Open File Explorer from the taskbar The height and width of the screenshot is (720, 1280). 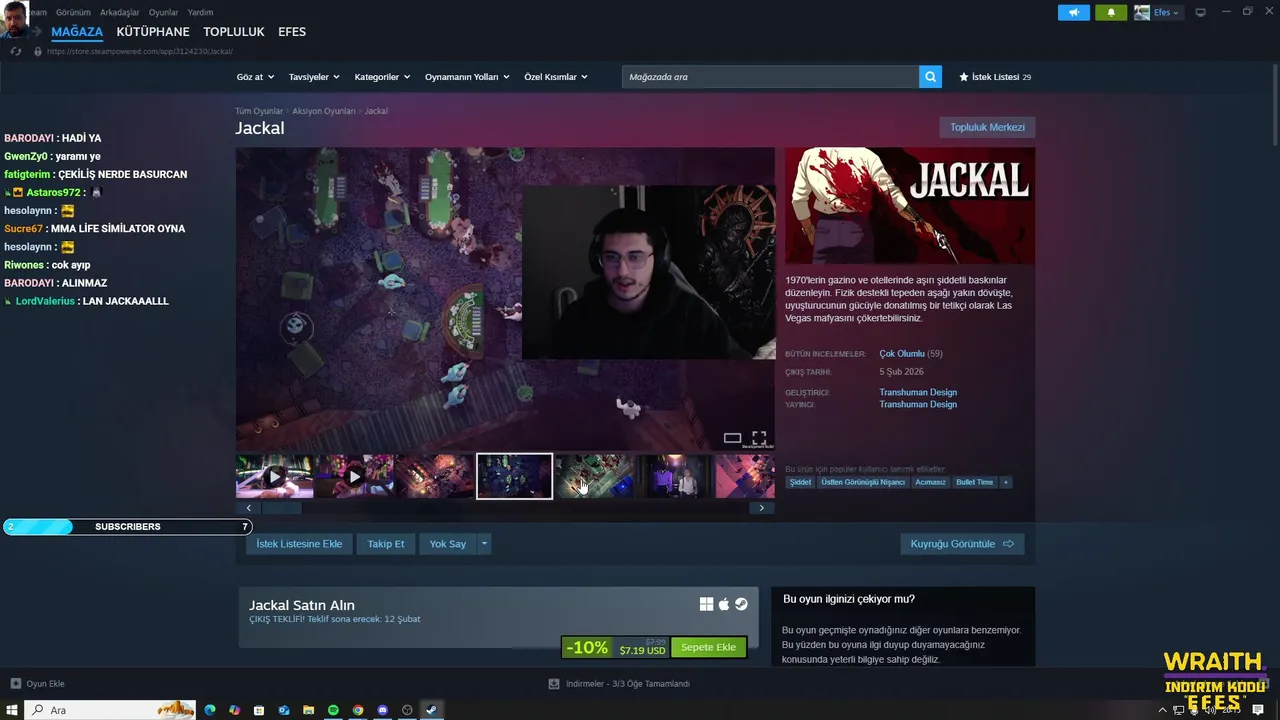pyautogui.click(x=309, y=710)
